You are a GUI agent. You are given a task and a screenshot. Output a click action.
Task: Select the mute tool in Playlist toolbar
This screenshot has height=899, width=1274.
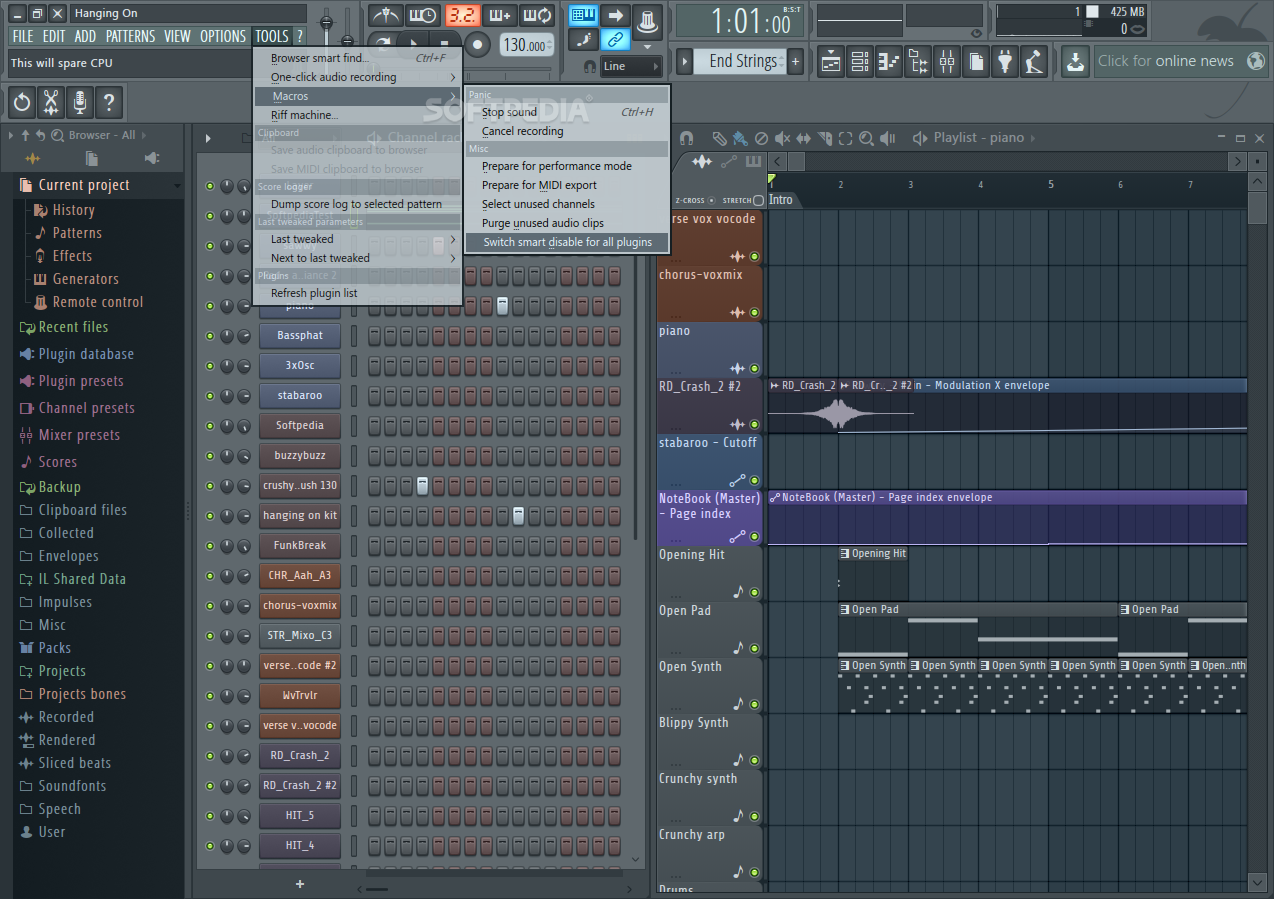coord(782,138)
